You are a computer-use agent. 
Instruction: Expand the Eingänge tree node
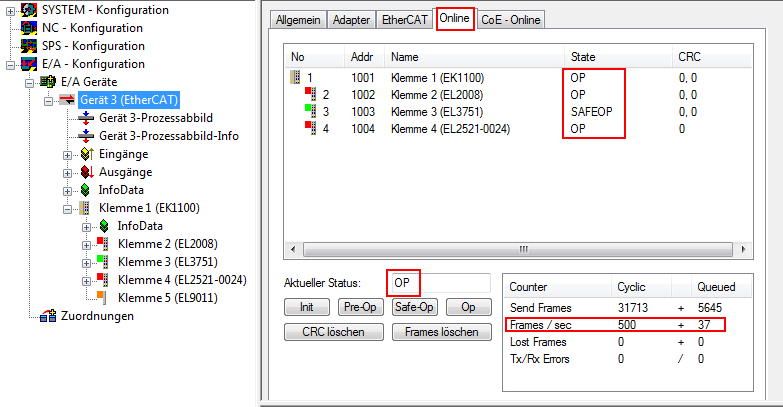pos(68,154)
